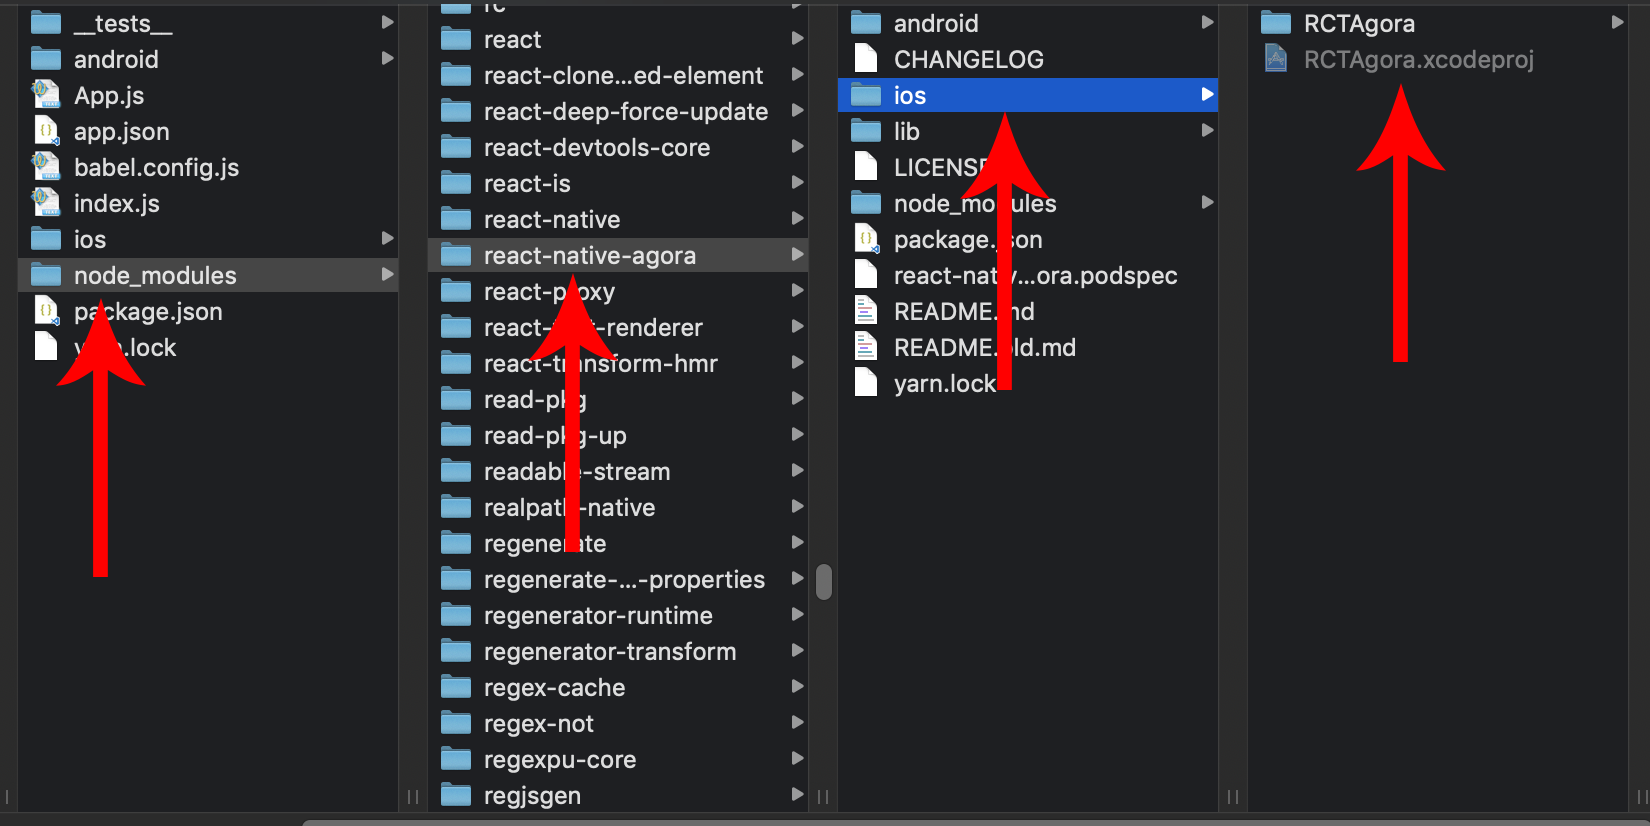The image size is (1650, 826).
Task: Click the RCTAgora folder icon
Action: [1276, 23]
